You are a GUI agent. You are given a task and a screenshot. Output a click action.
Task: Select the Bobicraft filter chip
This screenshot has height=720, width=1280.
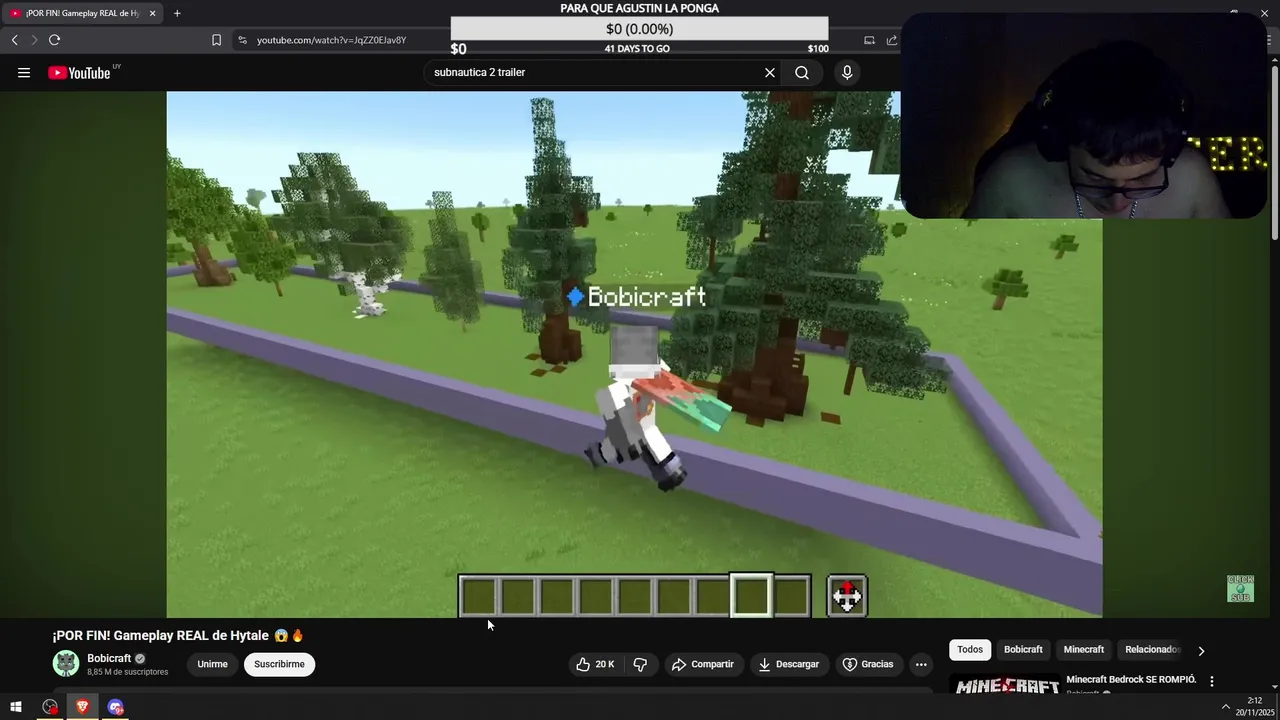pyautogui.click(x=1023, y=650)
